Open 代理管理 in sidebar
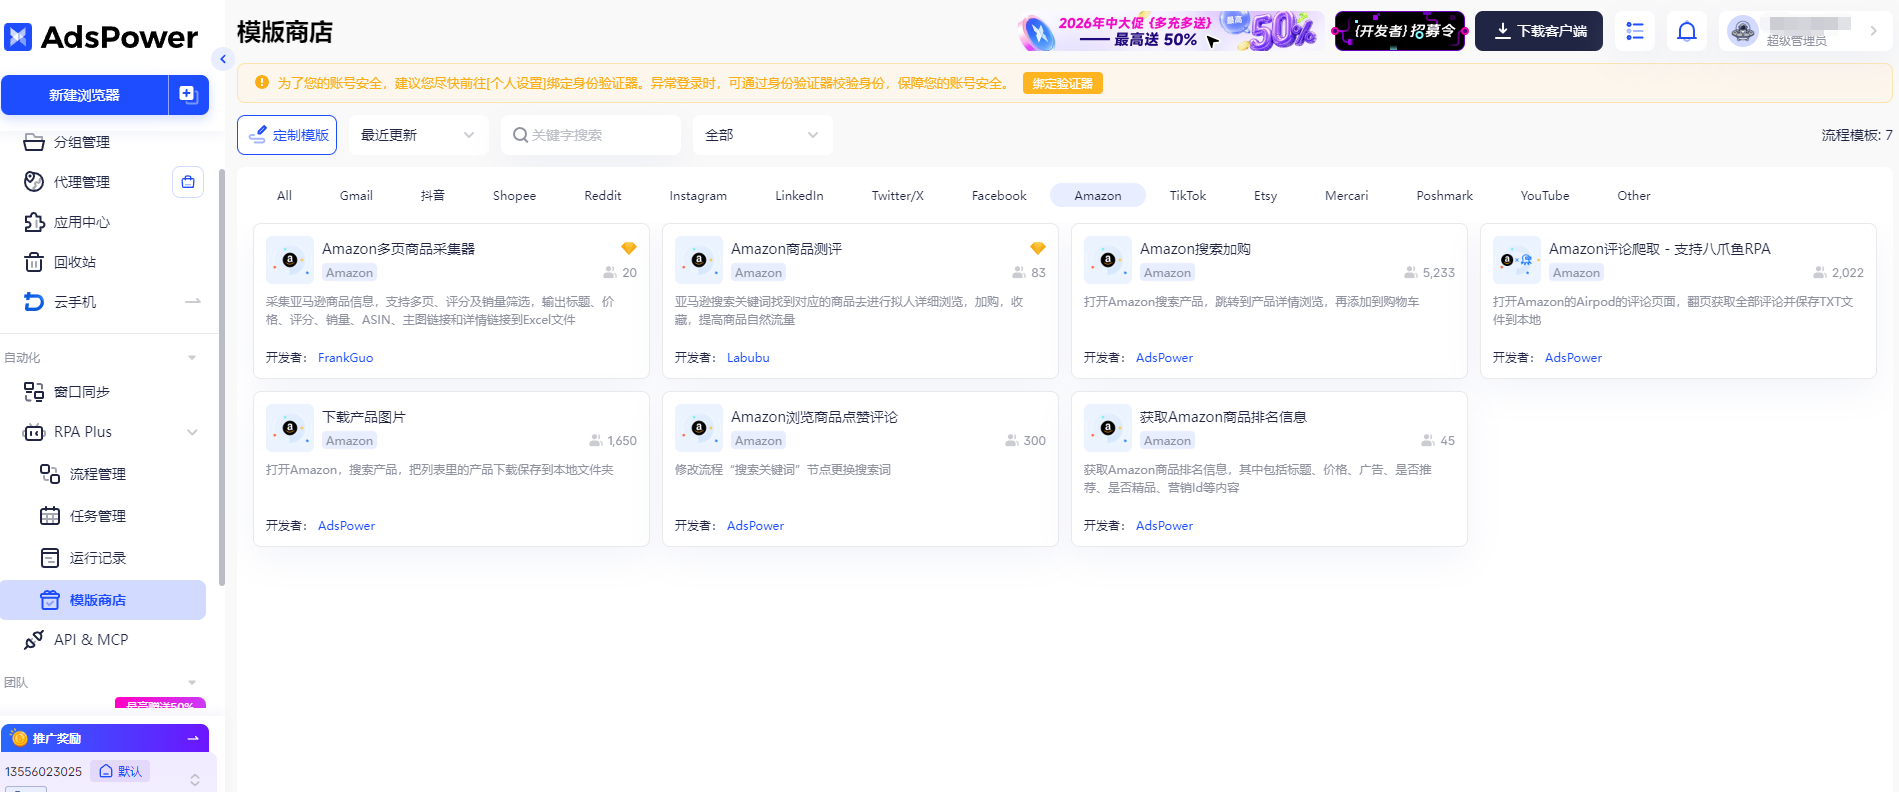 pyautogui.click(x=82, y=182)
